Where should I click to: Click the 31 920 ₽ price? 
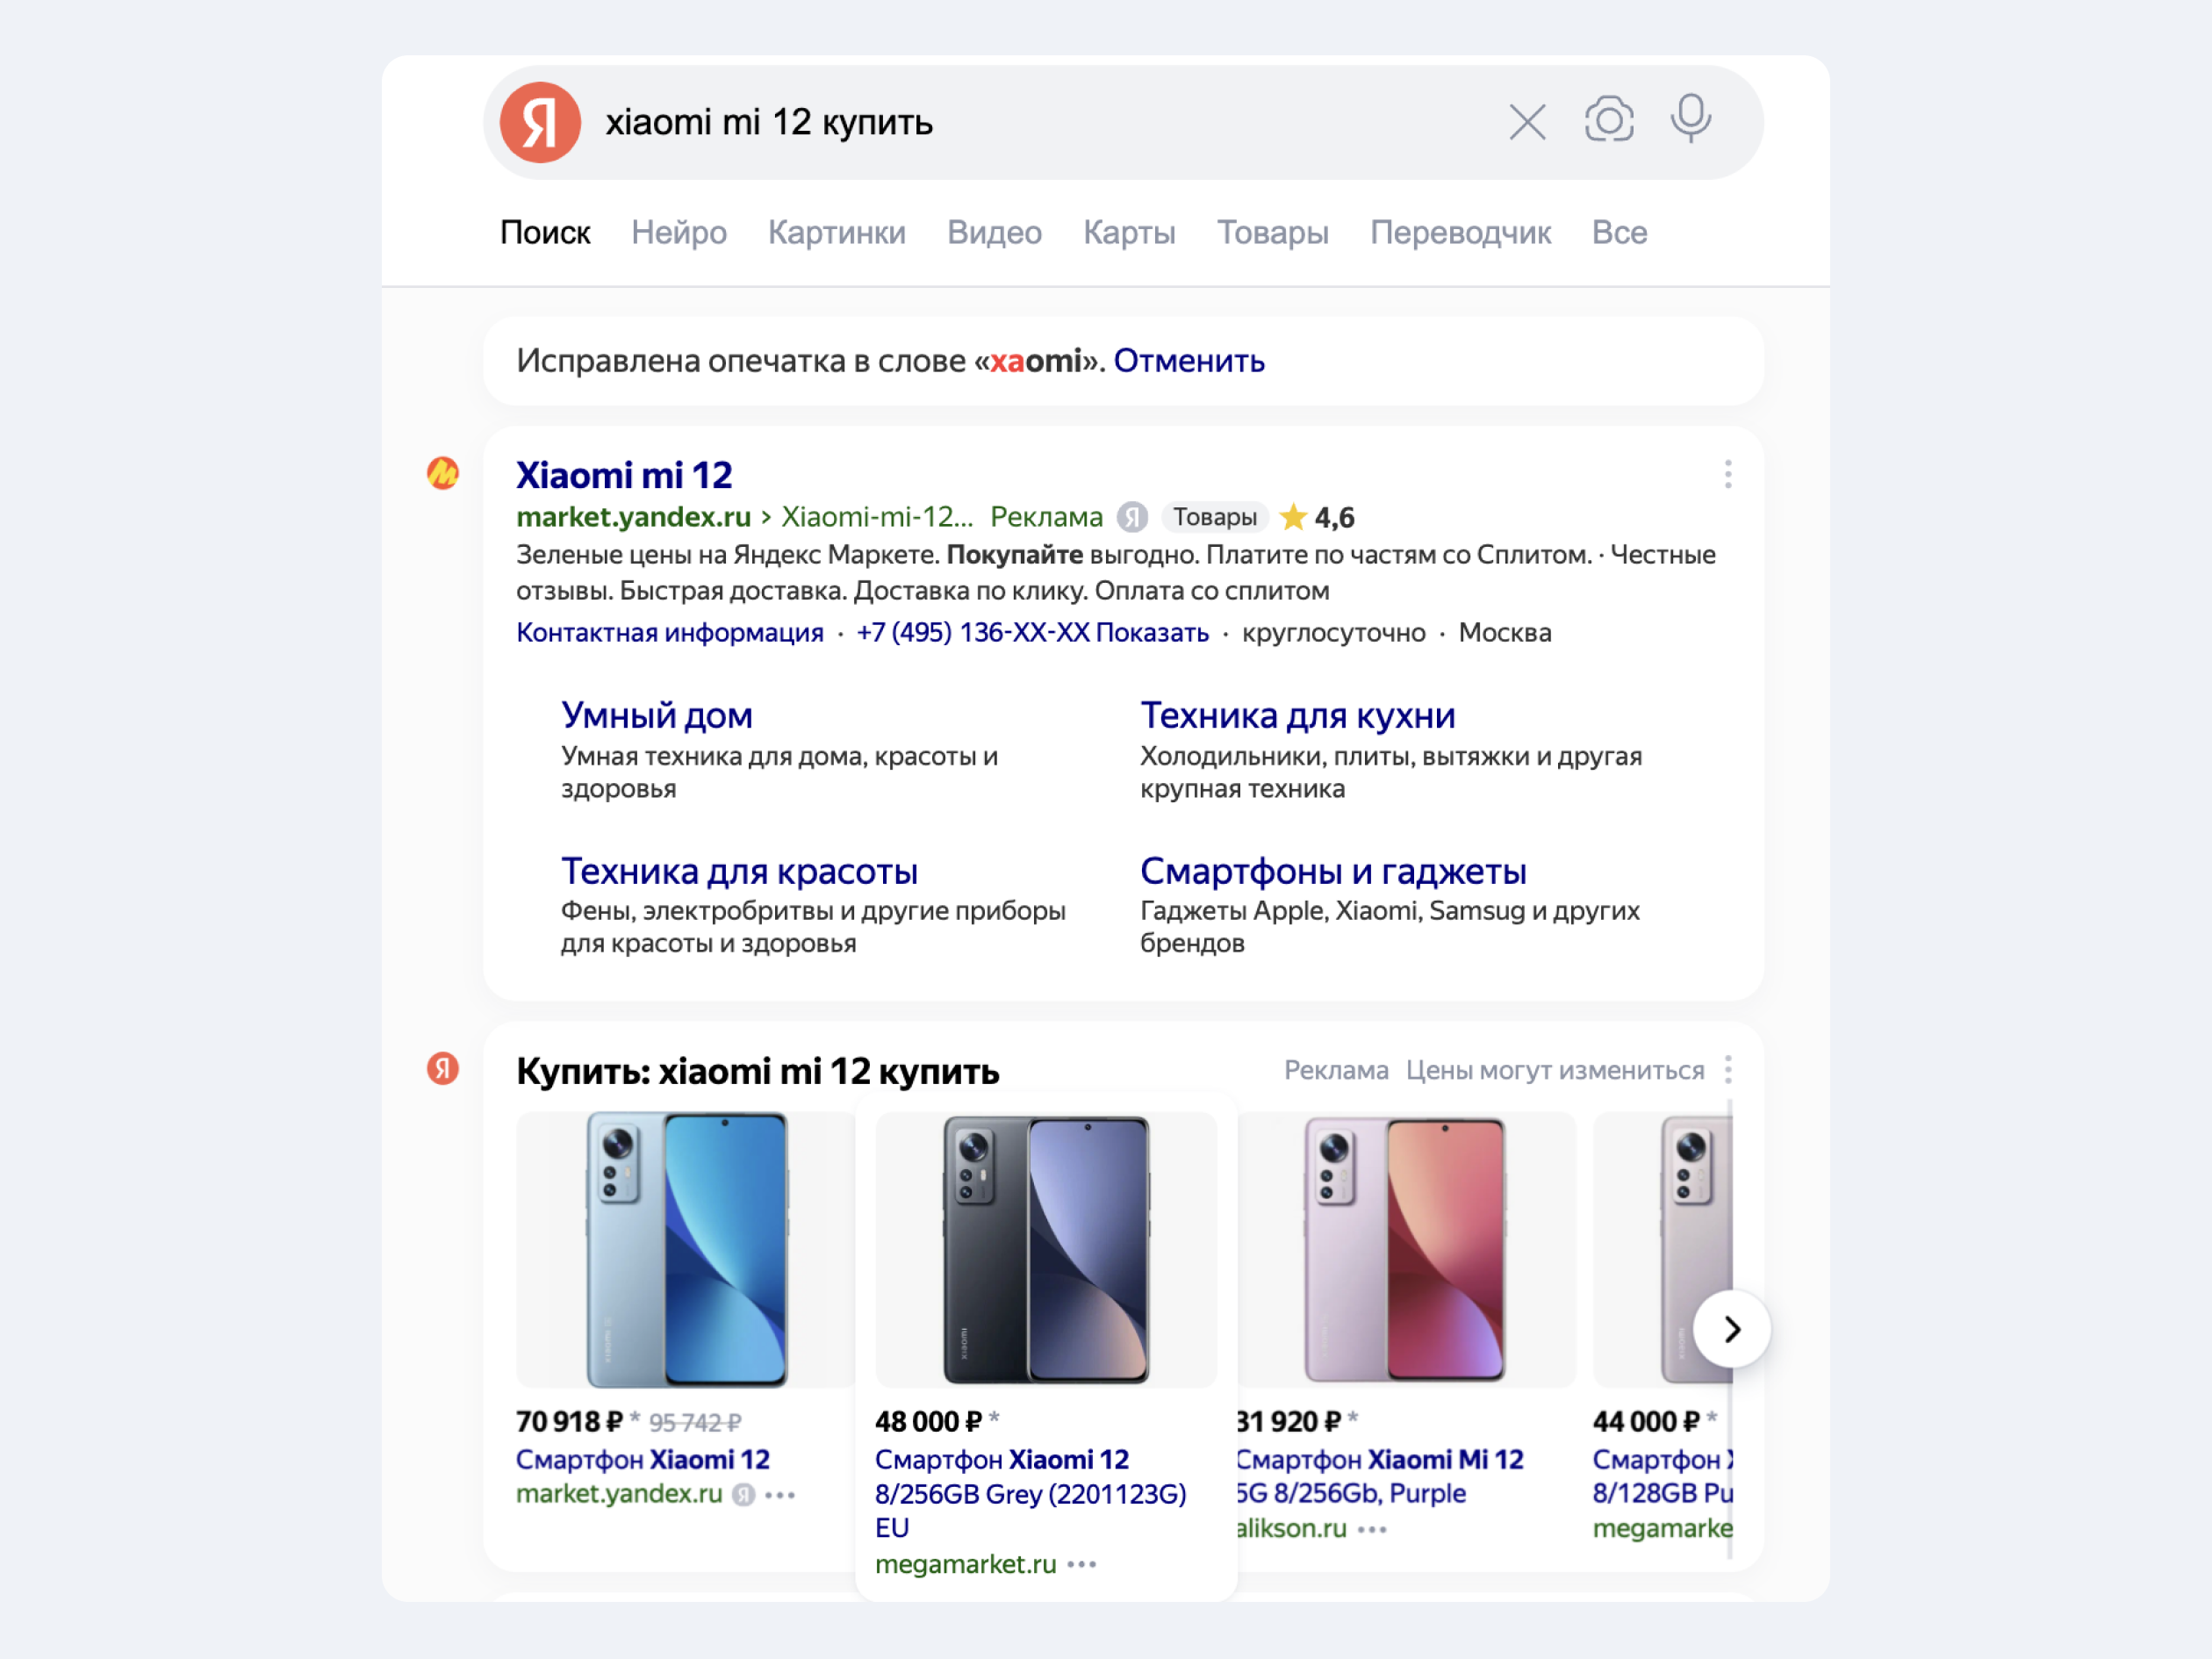(x=1288, y=1421)
